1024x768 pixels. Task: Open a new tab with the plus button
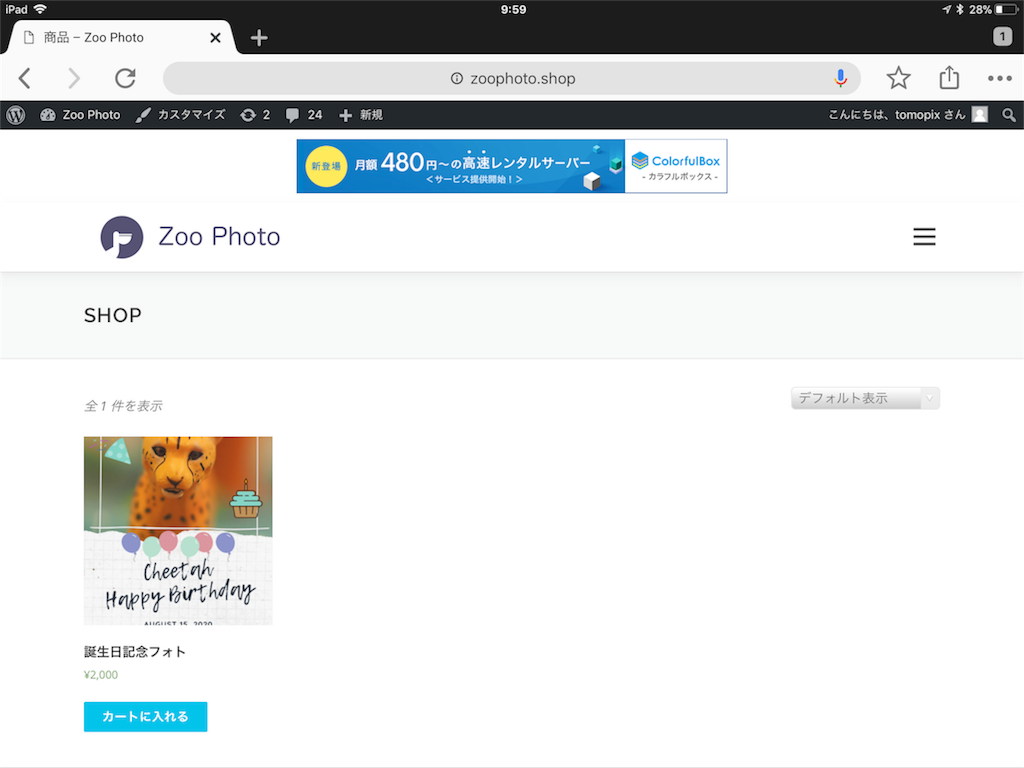point(259,38)
